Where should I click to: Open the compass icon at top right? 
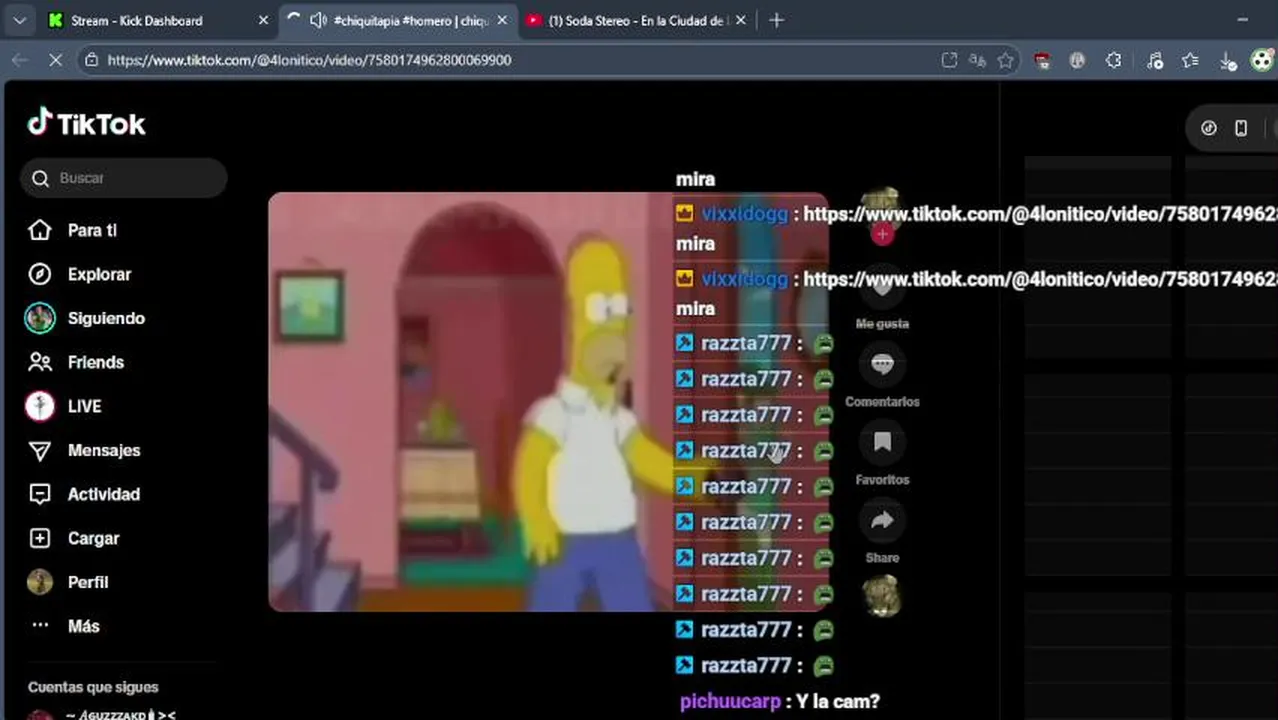[1208, 128]
